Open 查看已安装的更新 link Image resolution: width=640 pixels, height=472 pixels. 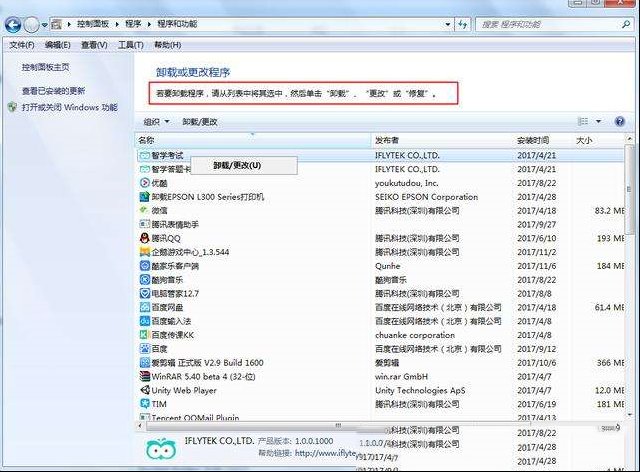tap(53, 91)
